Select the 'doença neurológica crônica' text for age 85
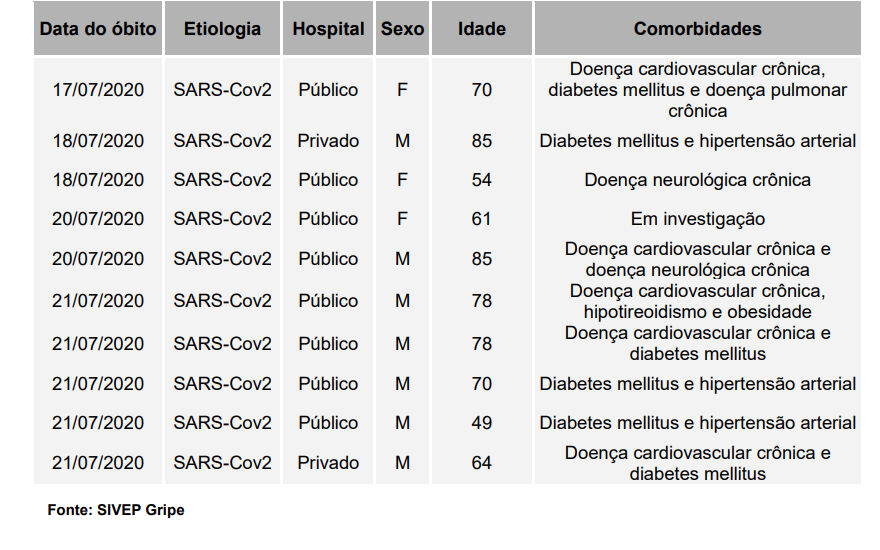 coord(698,270)
